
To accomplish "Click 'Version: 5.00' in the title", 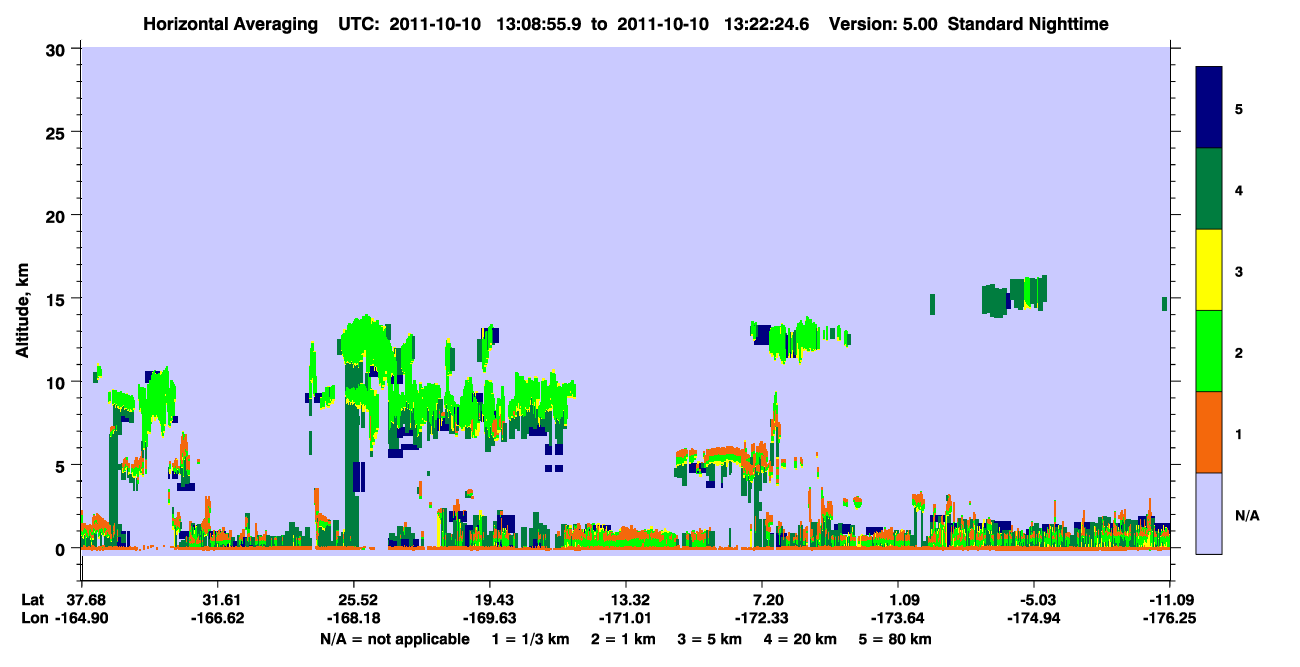I will point(883,23).
